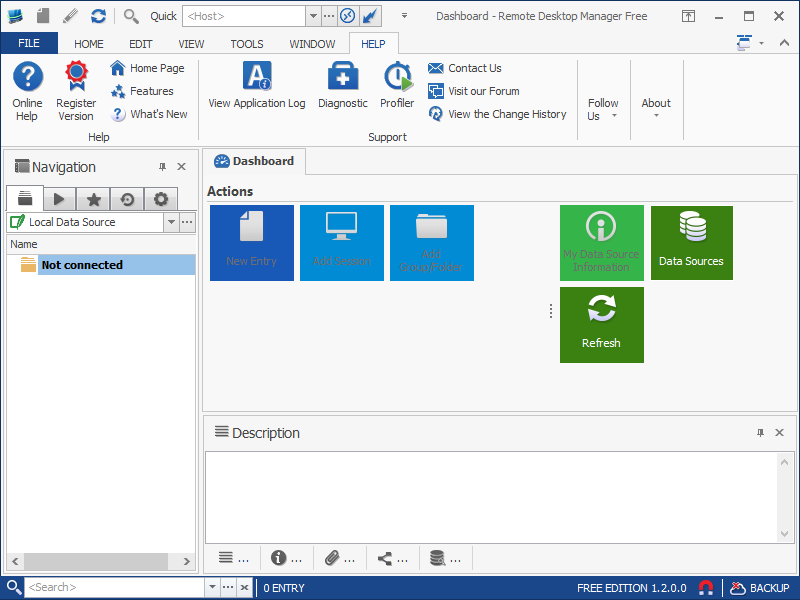Click the new entry icon in title bar
Image resolution: width=800 pixels, height=600 pixels.
click(x=43, y=16)
